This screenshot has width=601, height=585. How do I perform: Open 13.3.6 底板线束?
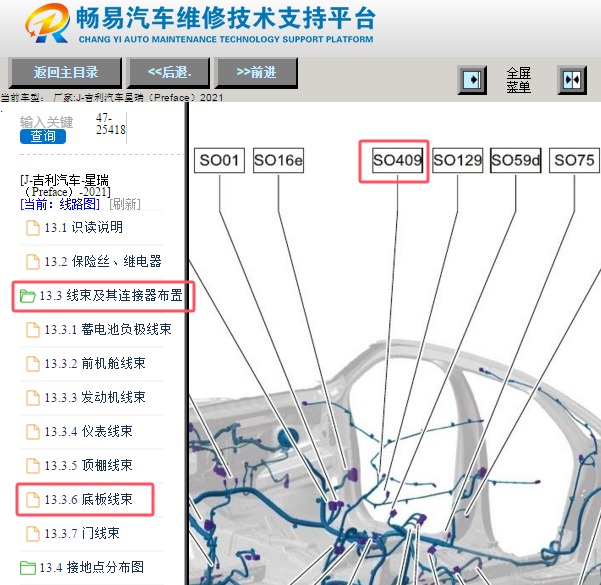click(x=88, y=500)
